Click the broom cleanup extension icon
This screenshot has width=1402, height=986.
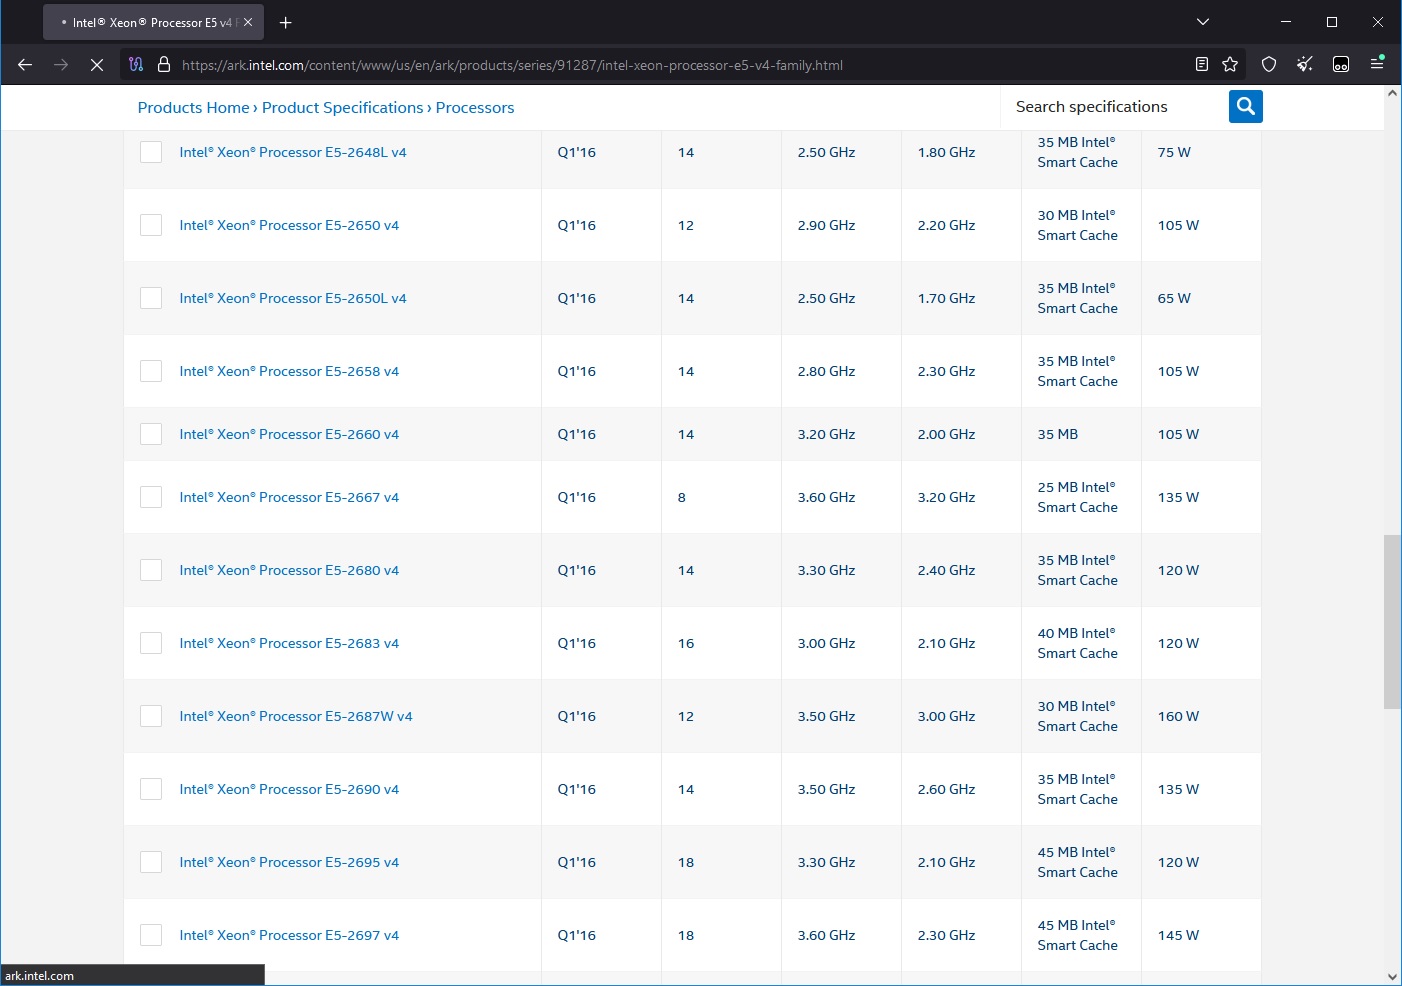coord(1305,65)
